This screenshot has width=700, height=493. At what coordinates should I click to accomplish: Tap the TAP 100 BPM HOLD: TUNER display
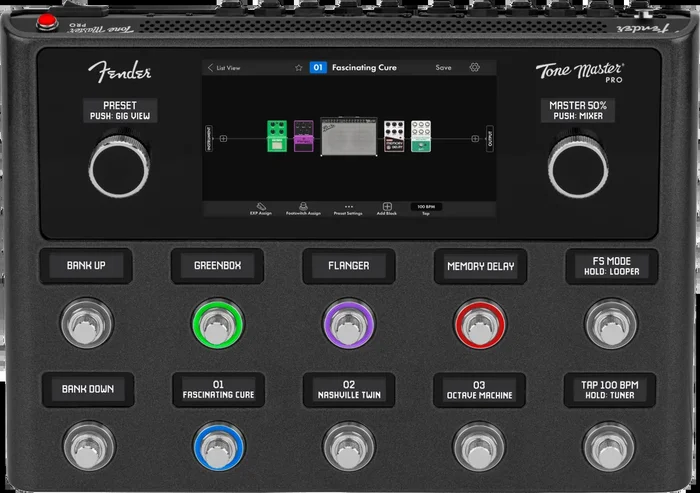point(610,390)
